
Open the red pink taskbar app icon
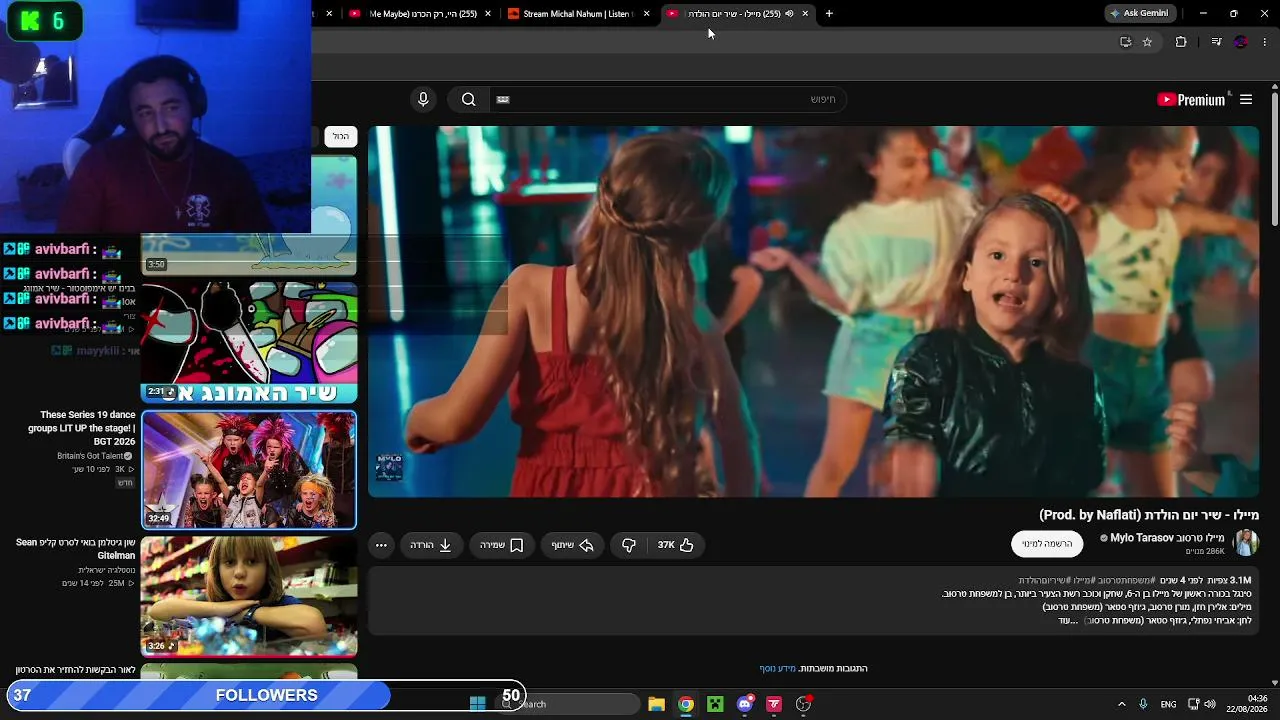(774, 704)
